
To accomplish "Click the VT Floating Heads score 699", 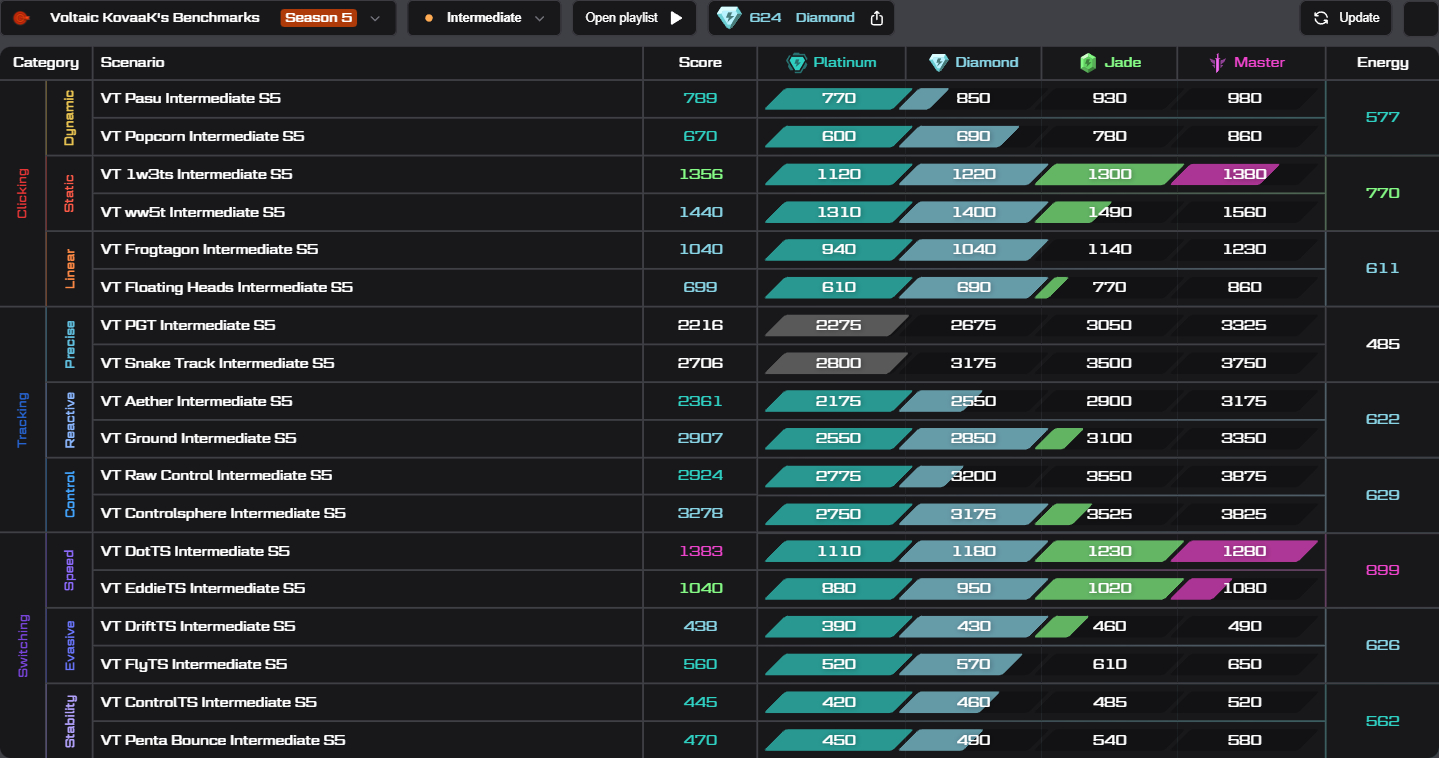I will (700, 287).
